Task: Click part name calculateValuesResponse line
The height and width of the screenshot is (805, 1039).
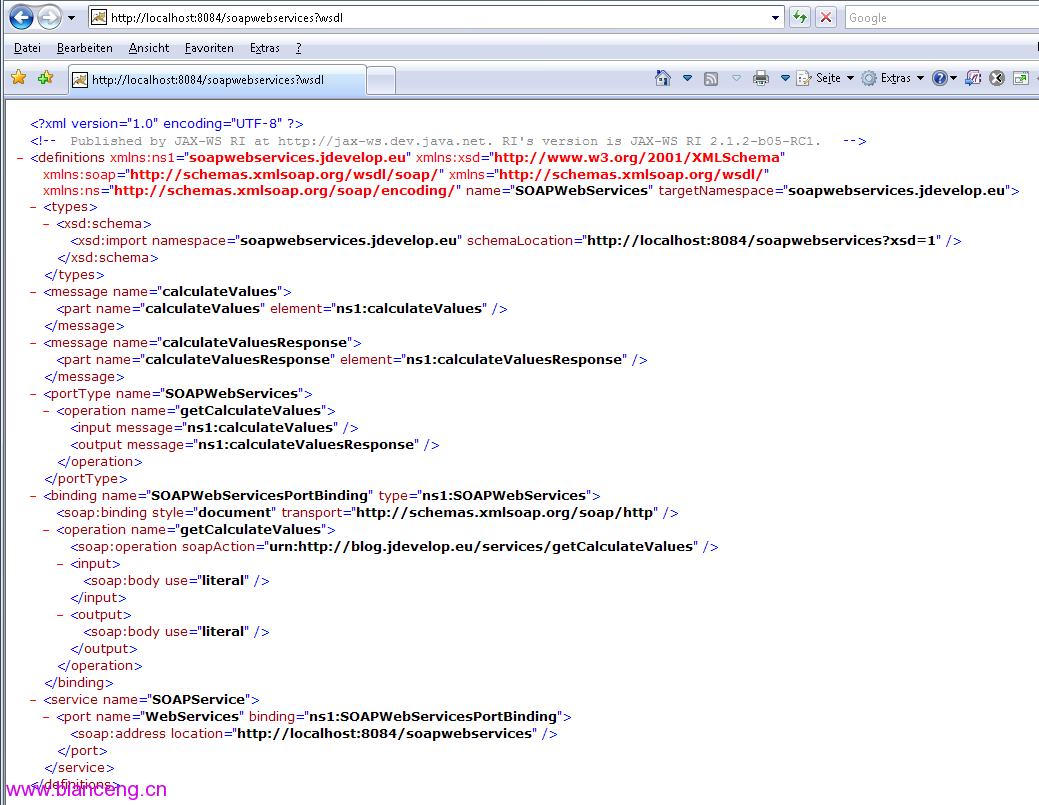Action: (352, 360)
